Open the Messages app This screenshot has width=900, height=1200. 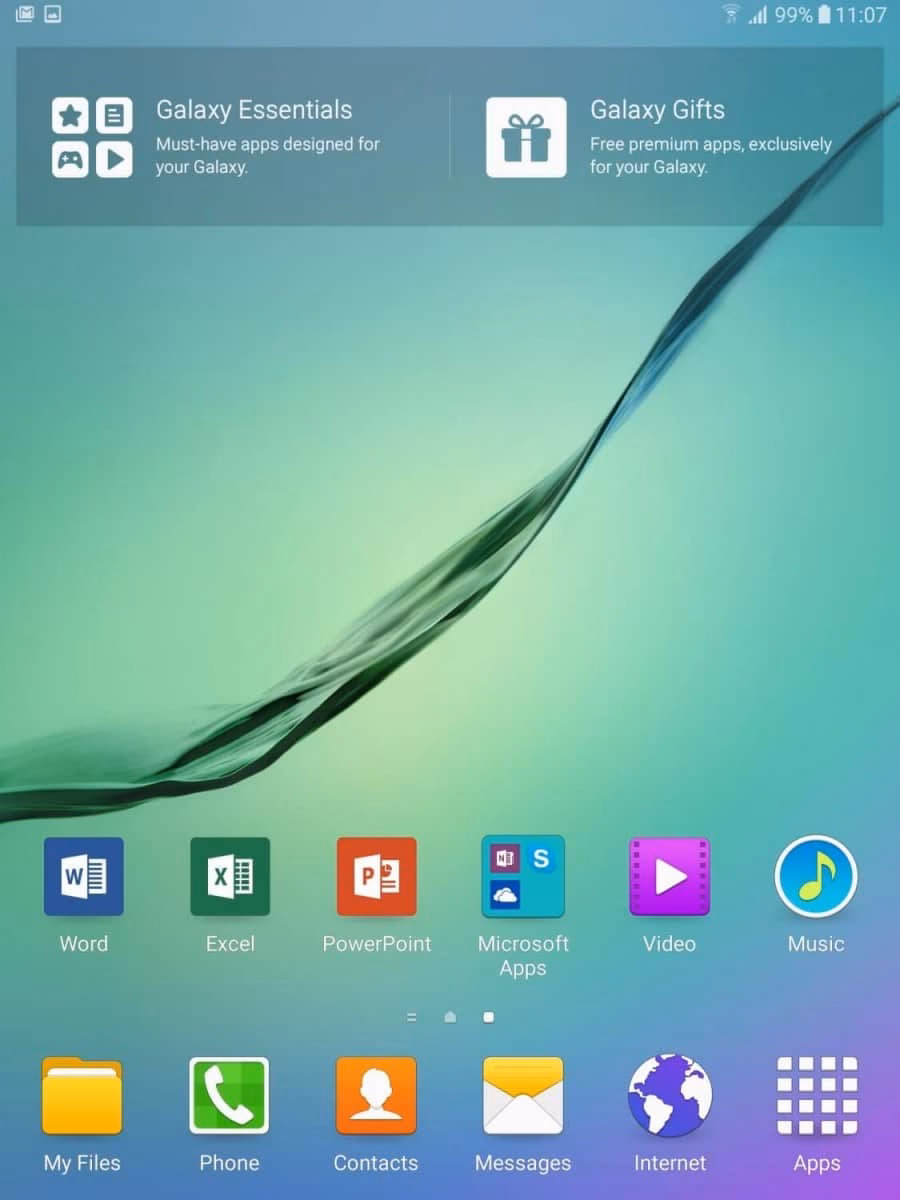tap(523, 1096)
